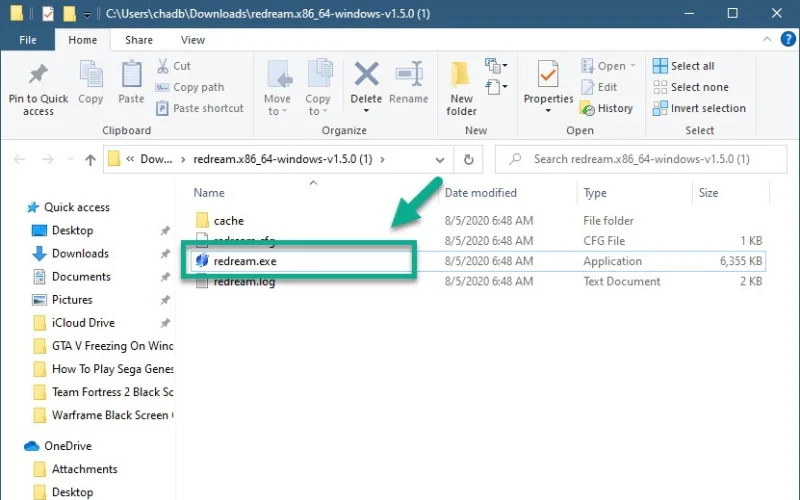Open How To Play Sega Genesis folder
Viewport: 800px width, 500px height.
(112, 369)
